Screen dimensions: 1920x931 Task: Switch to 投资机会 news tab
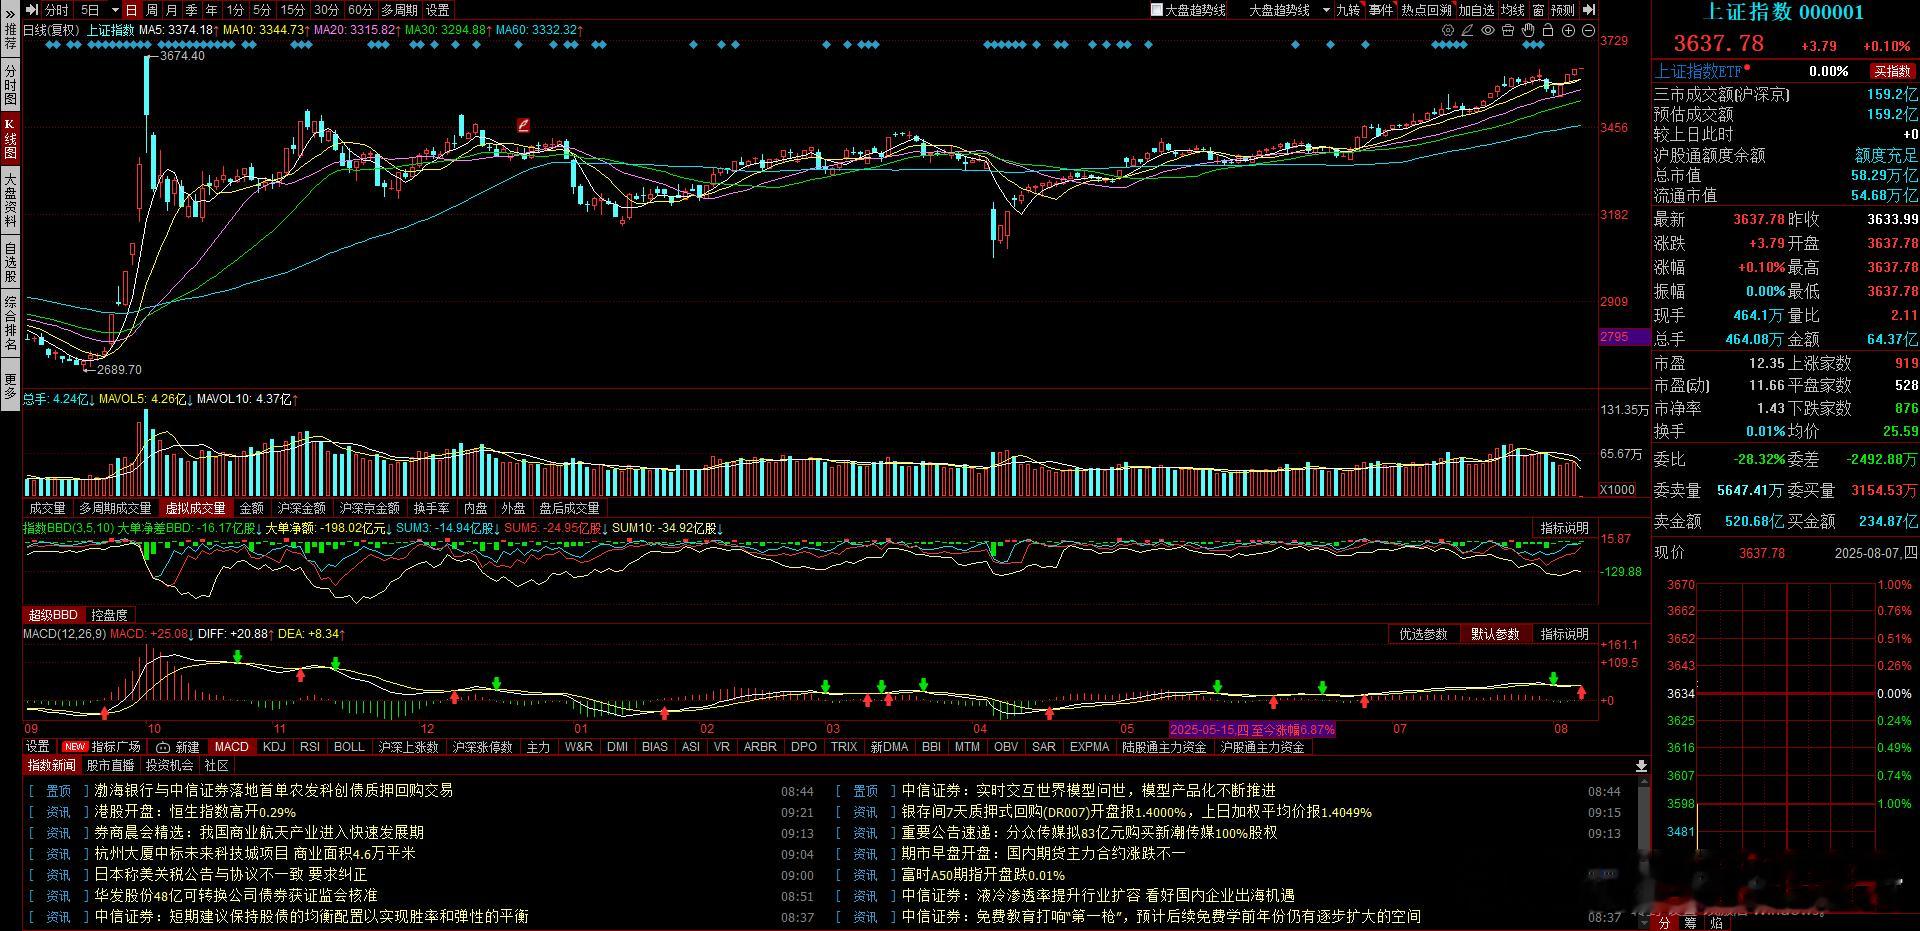pyautogui.click(x=169, y=765)
